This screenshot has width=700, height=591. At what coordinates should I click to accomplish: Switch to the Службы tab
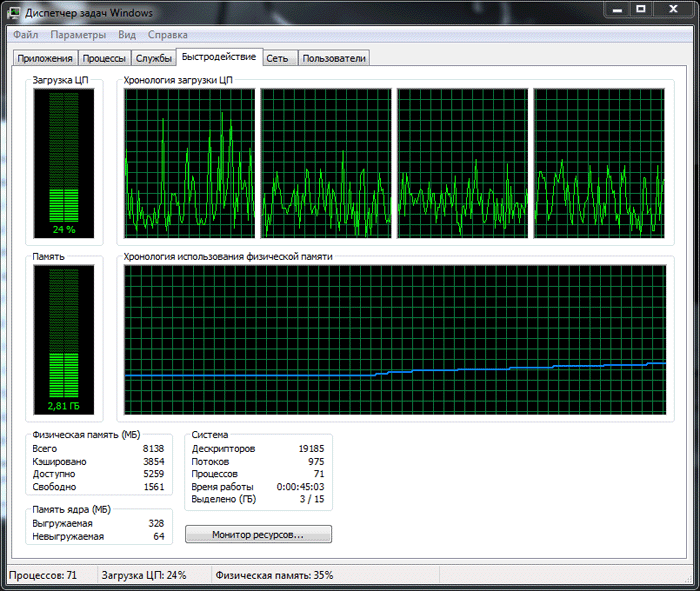(x=154, y=58)
